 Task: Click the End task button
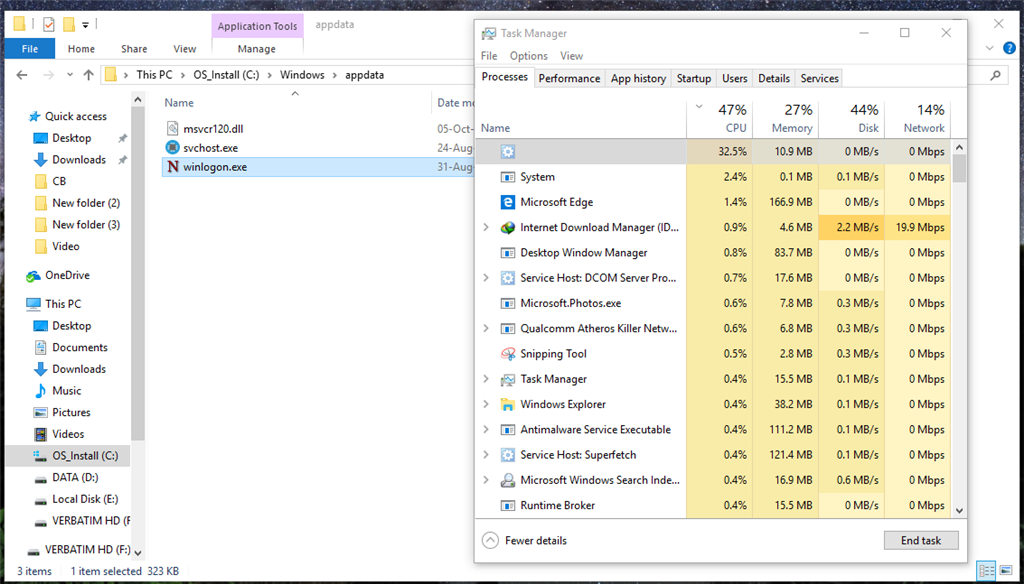[x=921, y=541]
